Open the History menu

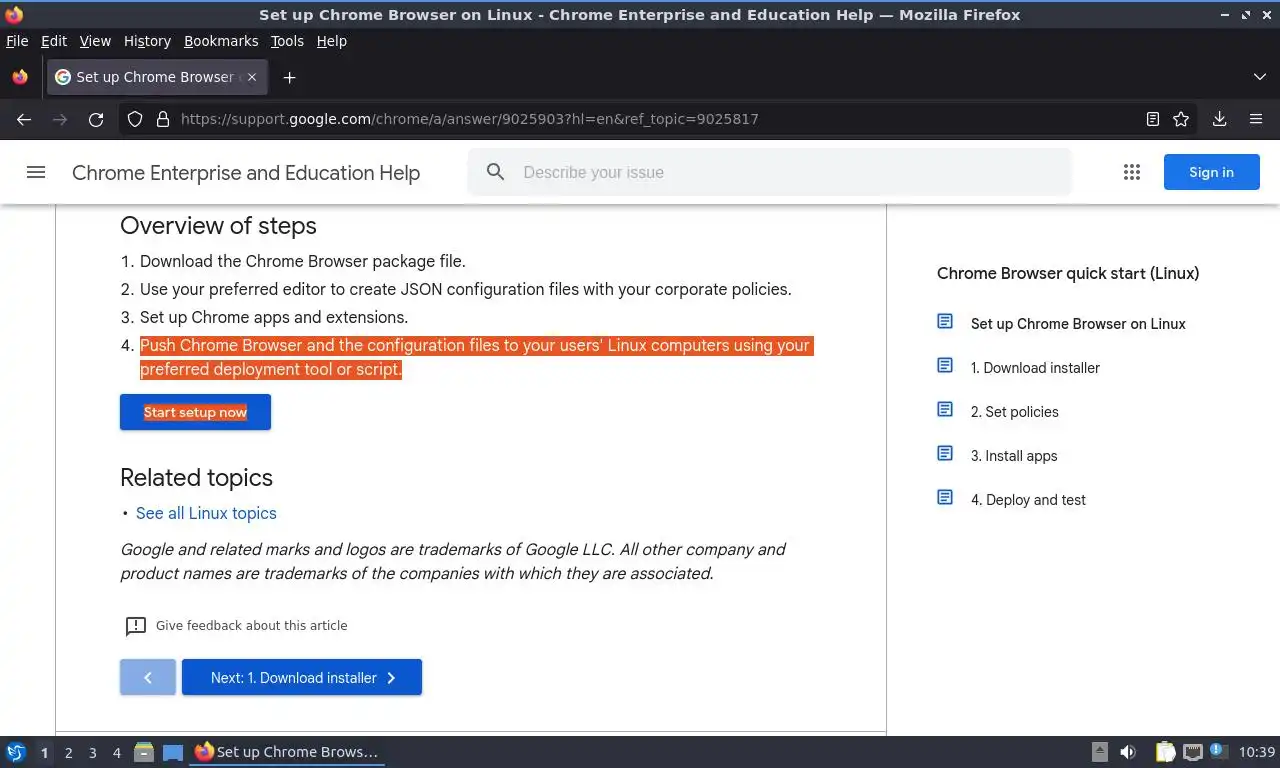point(147,41)
